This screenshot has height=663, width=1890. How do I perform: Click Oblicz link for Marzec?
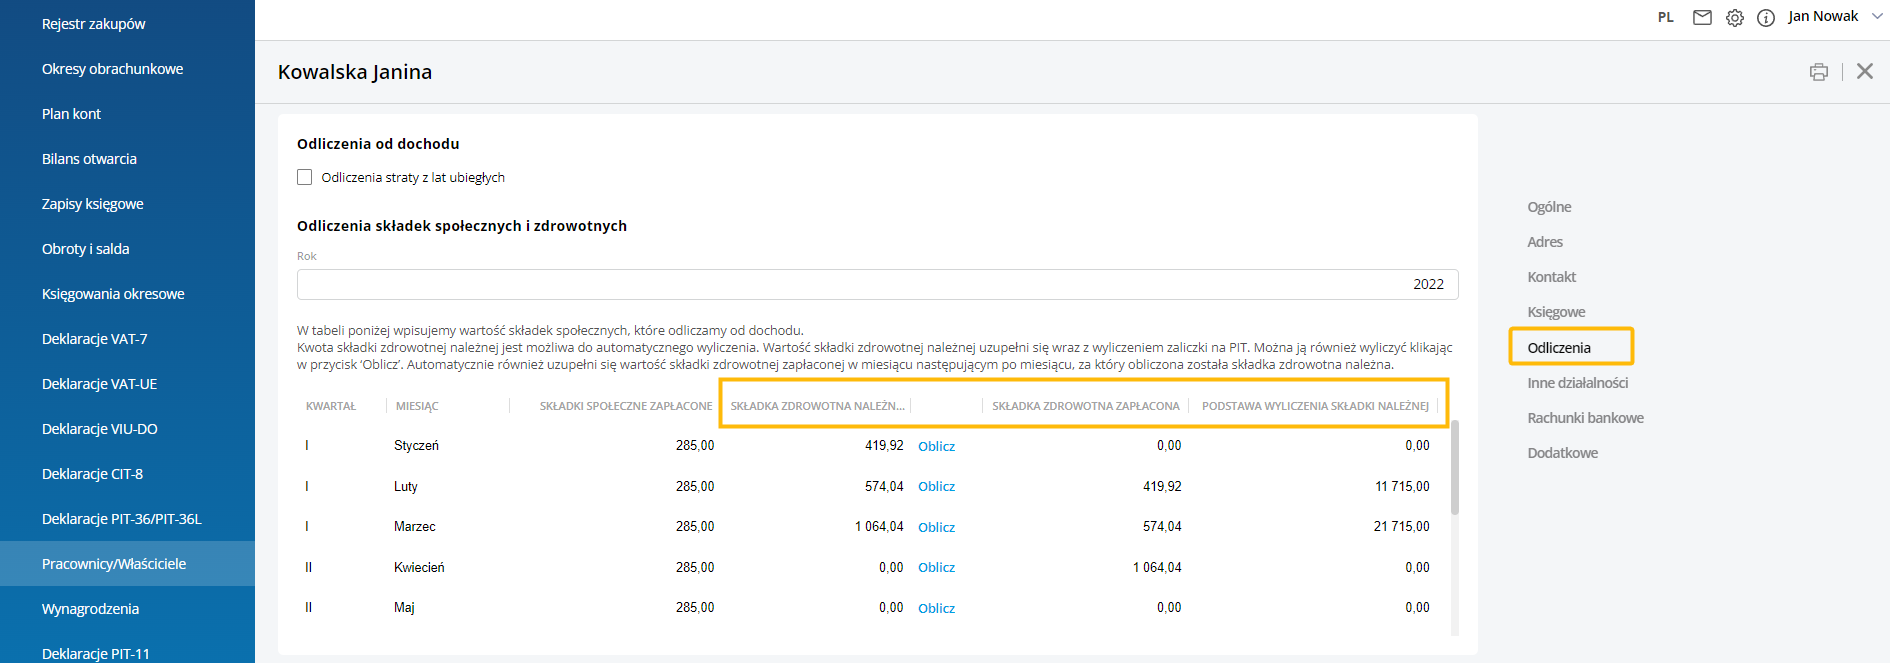tap(936, 527)
